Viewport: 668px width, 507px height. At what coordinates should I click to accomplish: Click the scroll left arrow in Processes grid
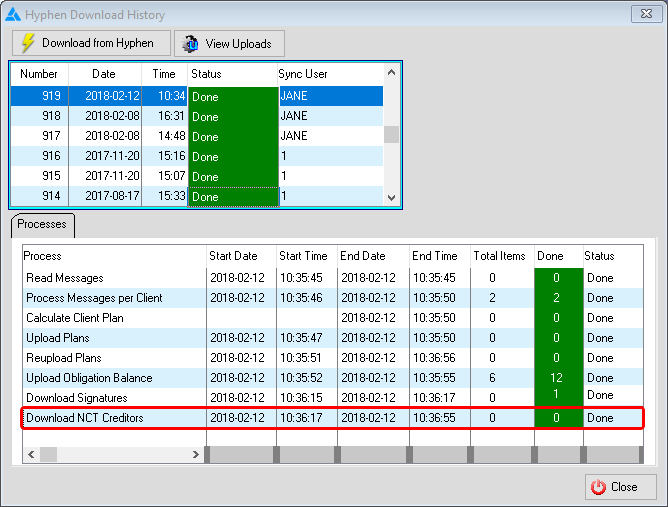pos(30,454)
